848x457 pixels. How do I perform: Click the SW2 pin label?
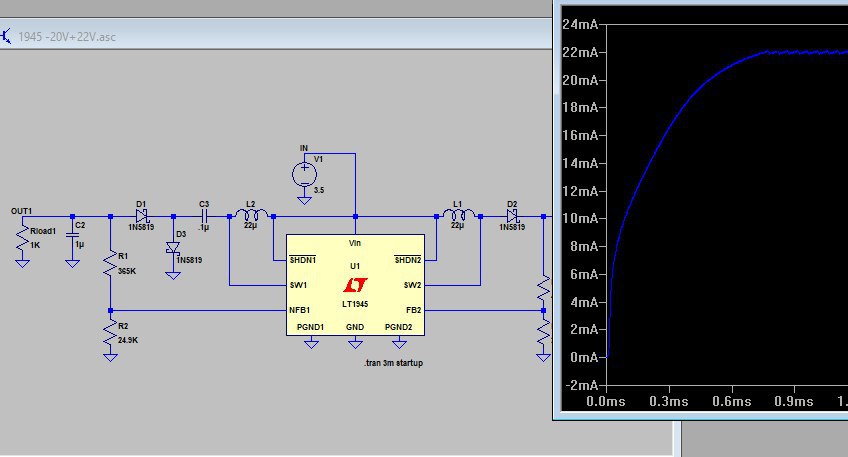(412, 285)
